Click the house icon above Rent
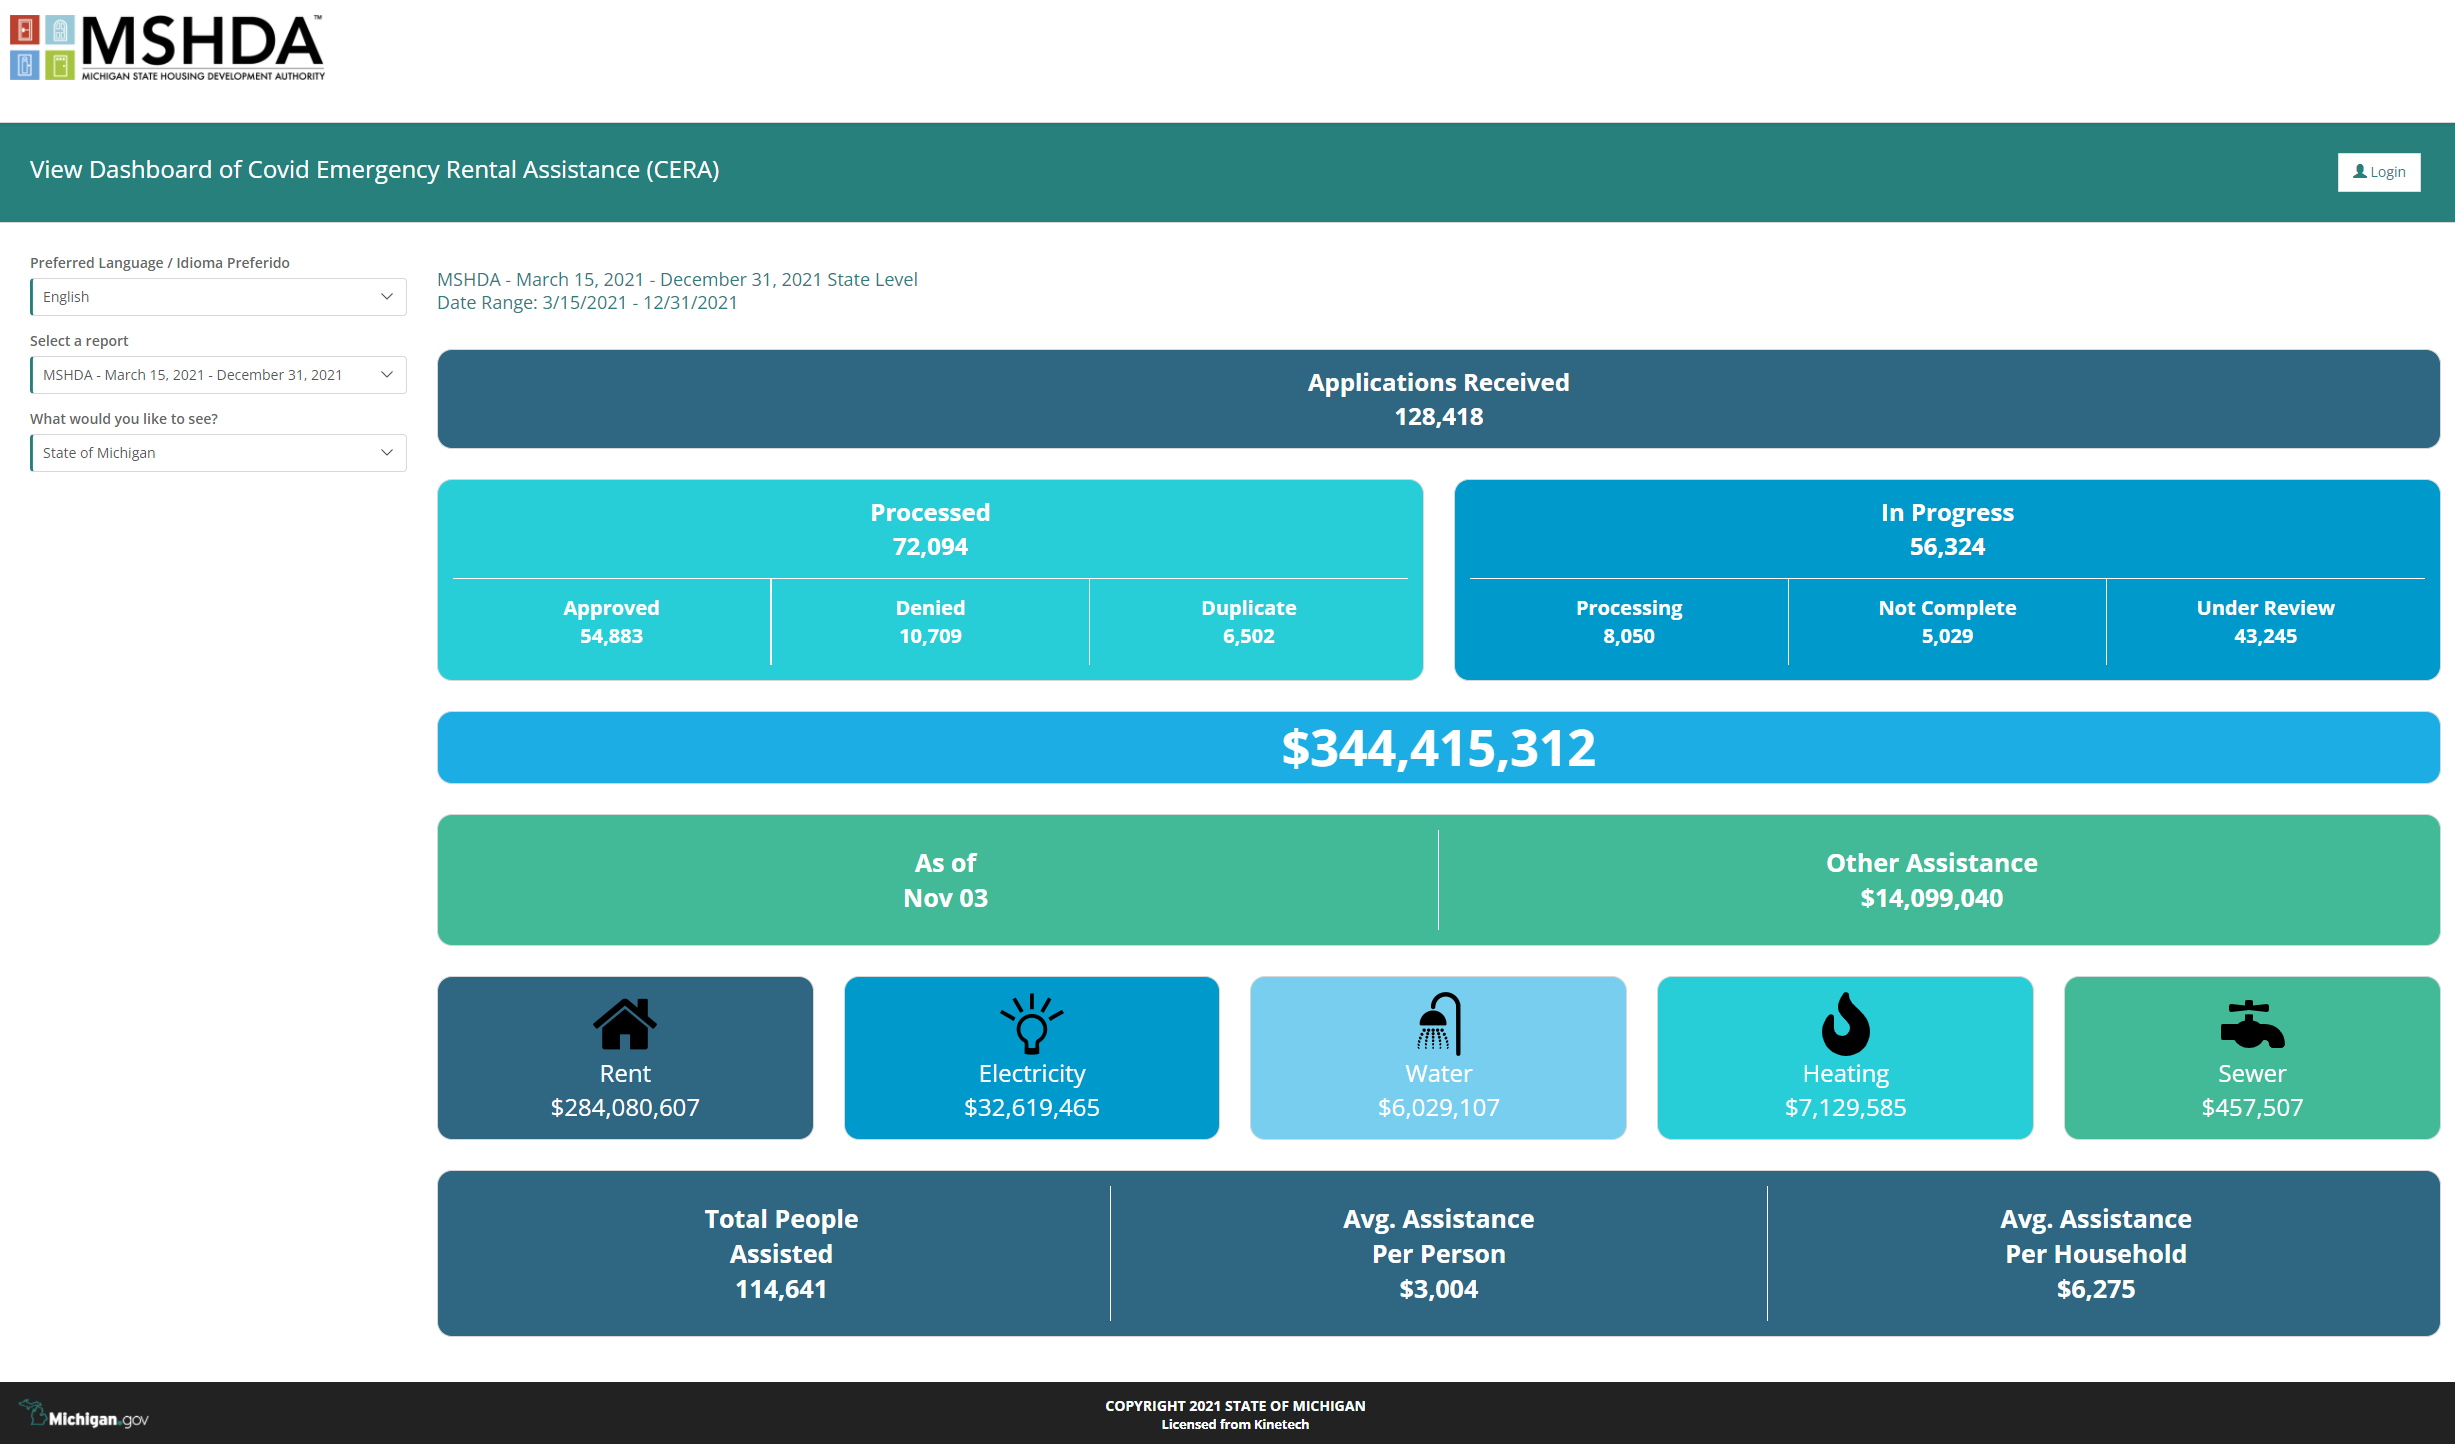 (625, 1024)
